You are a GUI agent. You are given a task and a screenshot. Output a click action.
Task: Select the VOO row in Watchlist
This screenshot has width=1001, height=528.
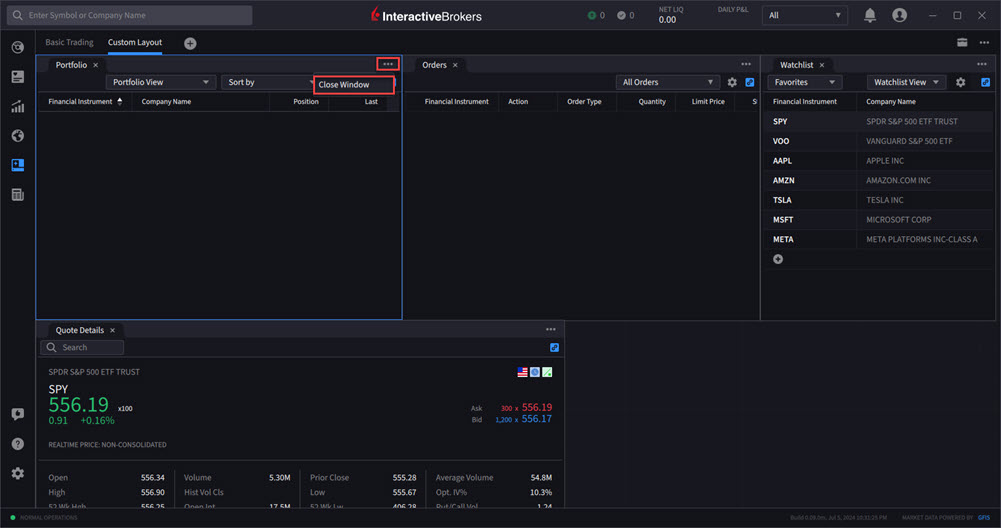pyautogui.click(x=878, y=141)
